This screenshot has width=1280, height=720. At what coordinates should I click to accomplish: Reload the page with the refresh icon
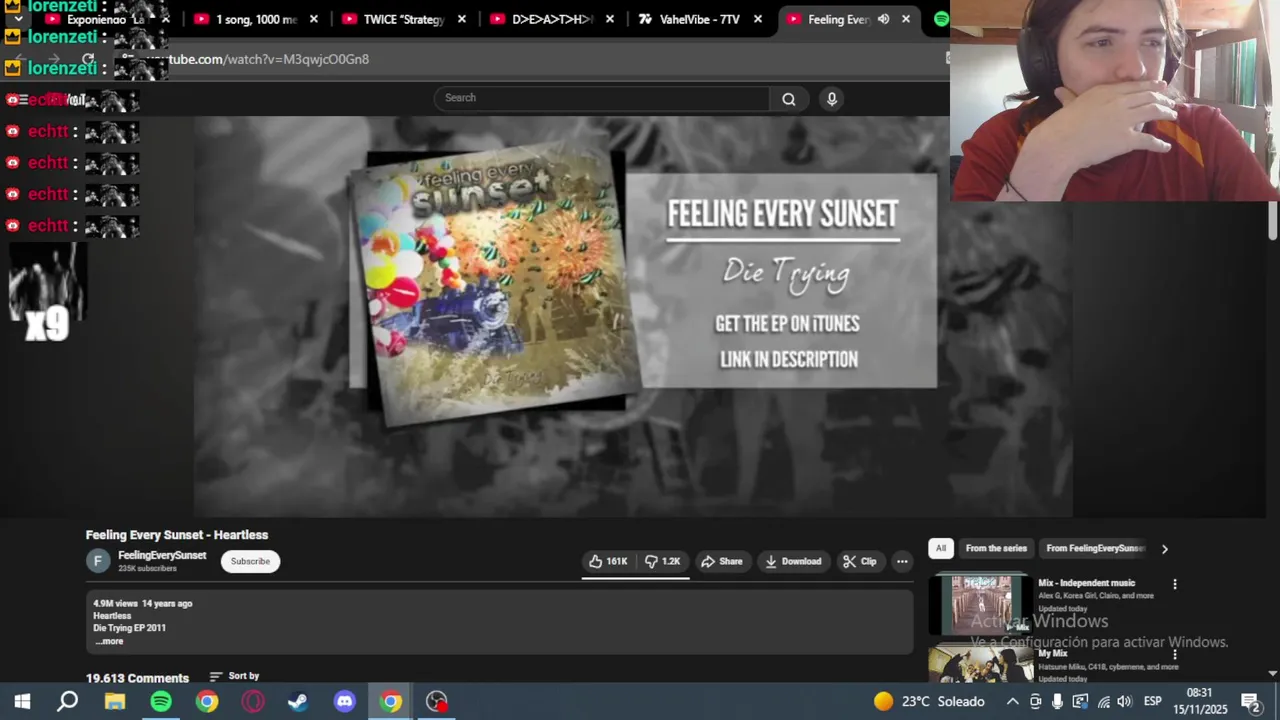point(88,59)
